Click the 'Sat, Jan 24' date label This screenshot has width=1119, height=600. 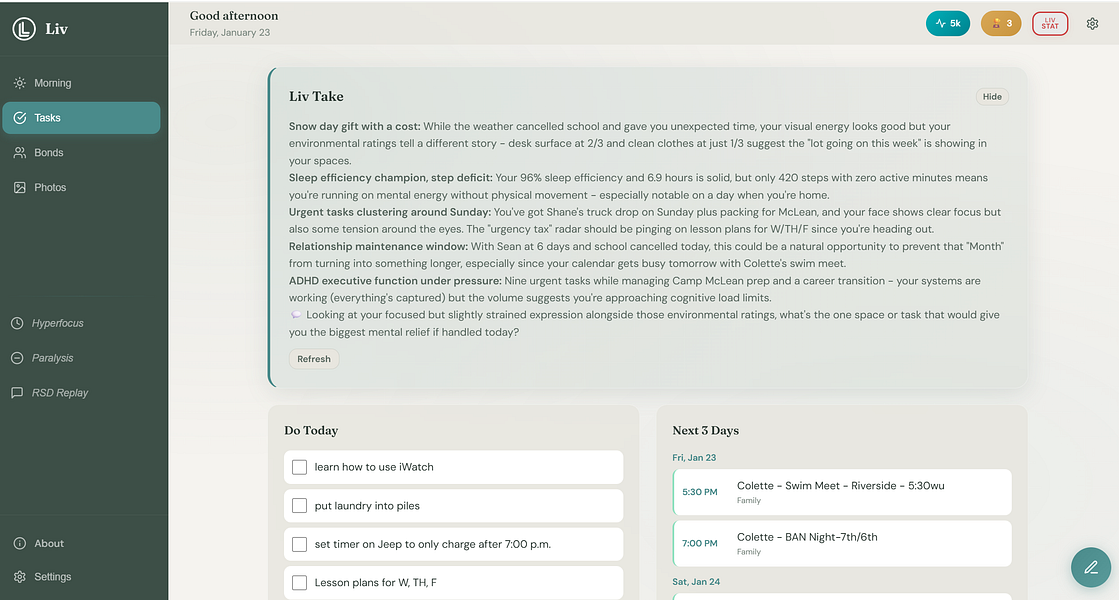click(x=696, y=581)
